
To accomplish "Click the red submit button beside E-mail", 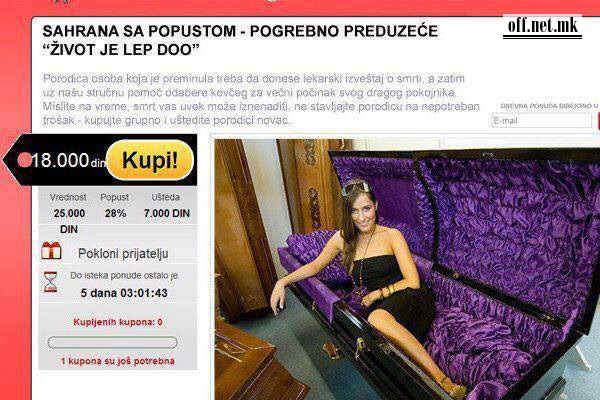I will coord(597,121).
